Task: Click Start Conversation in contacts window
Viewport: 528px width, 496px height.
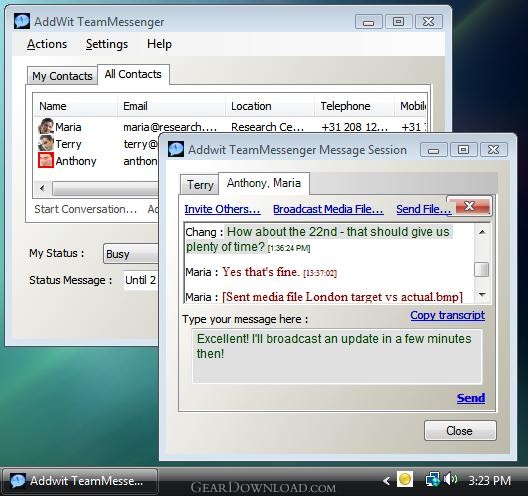Action: (86, 209)
